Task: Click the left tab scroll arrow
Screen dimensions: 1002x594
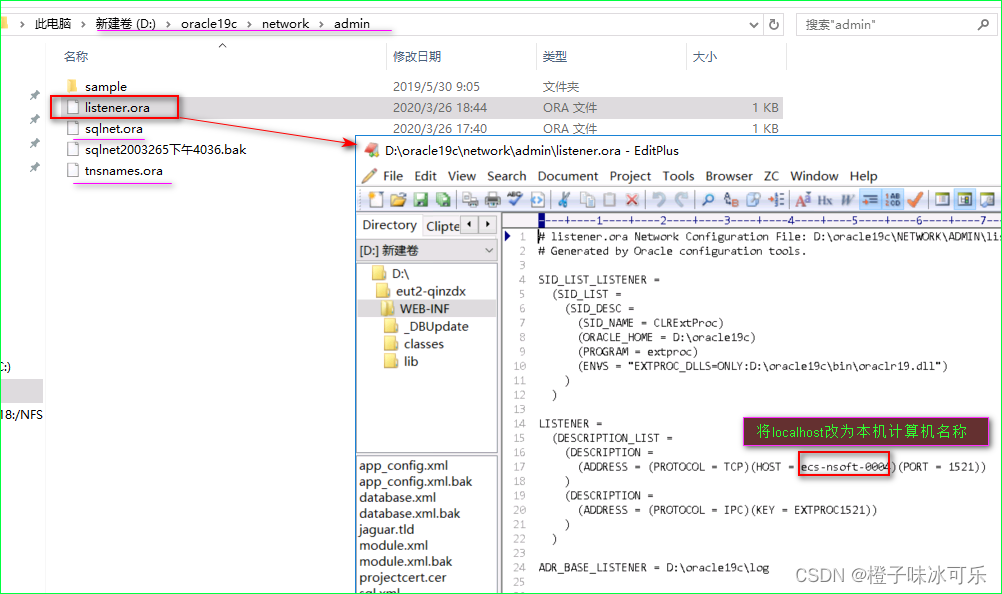Action: pyautogui.click(x=470, y=224)
